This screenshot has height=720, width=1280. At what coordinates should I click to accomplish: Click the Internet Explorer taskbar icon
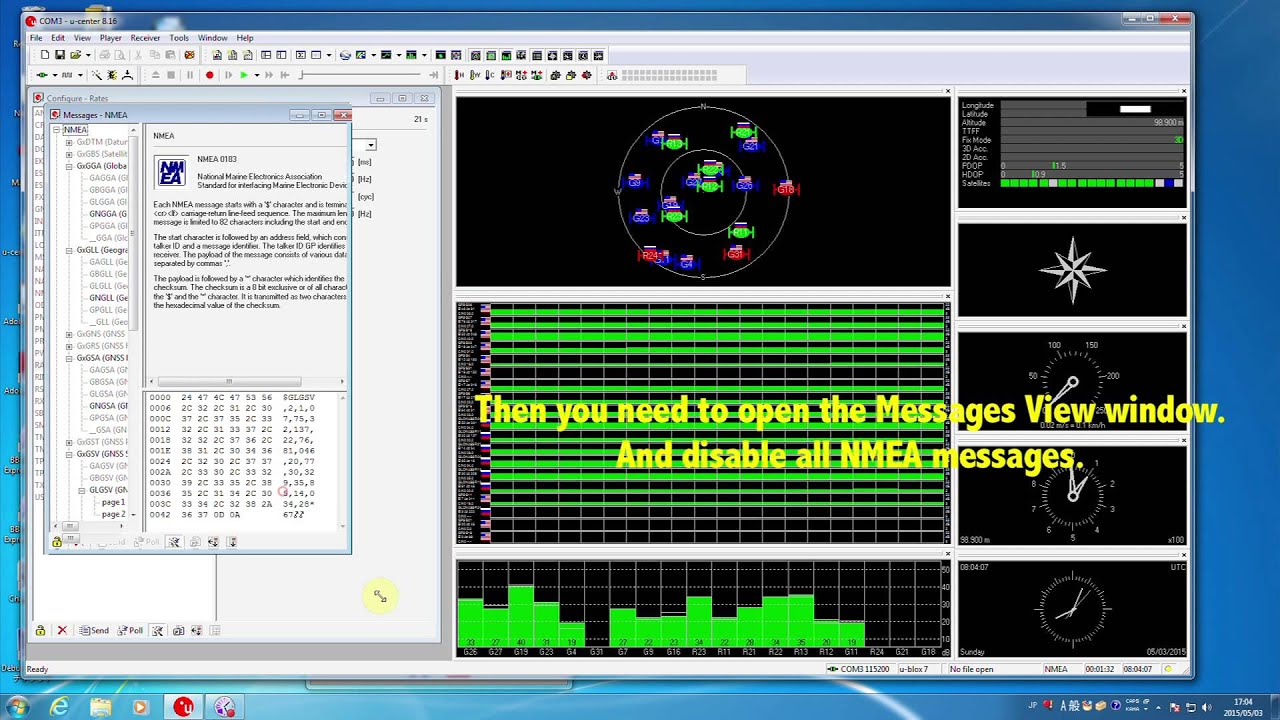coord(60,707)
